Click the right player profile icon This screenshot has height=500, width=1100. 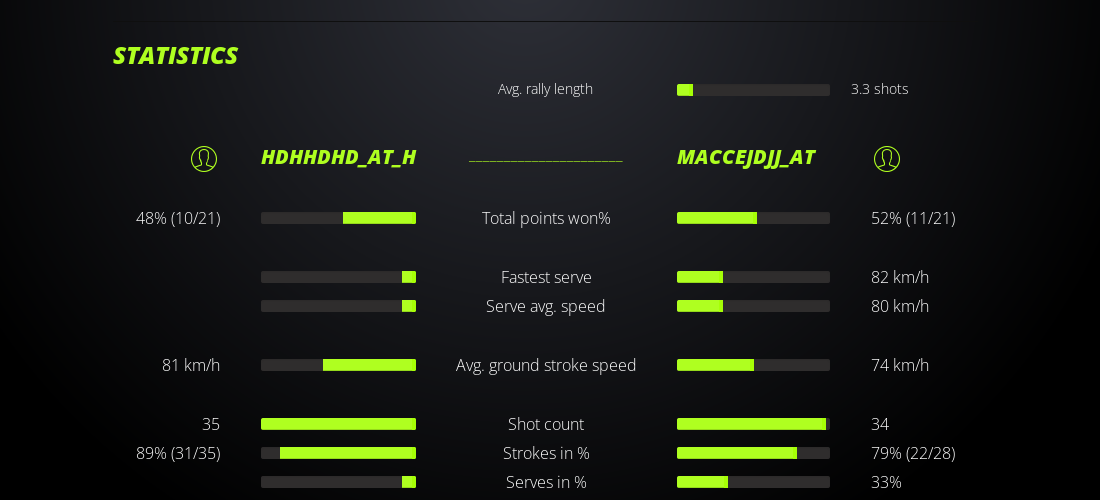(887, 159)
